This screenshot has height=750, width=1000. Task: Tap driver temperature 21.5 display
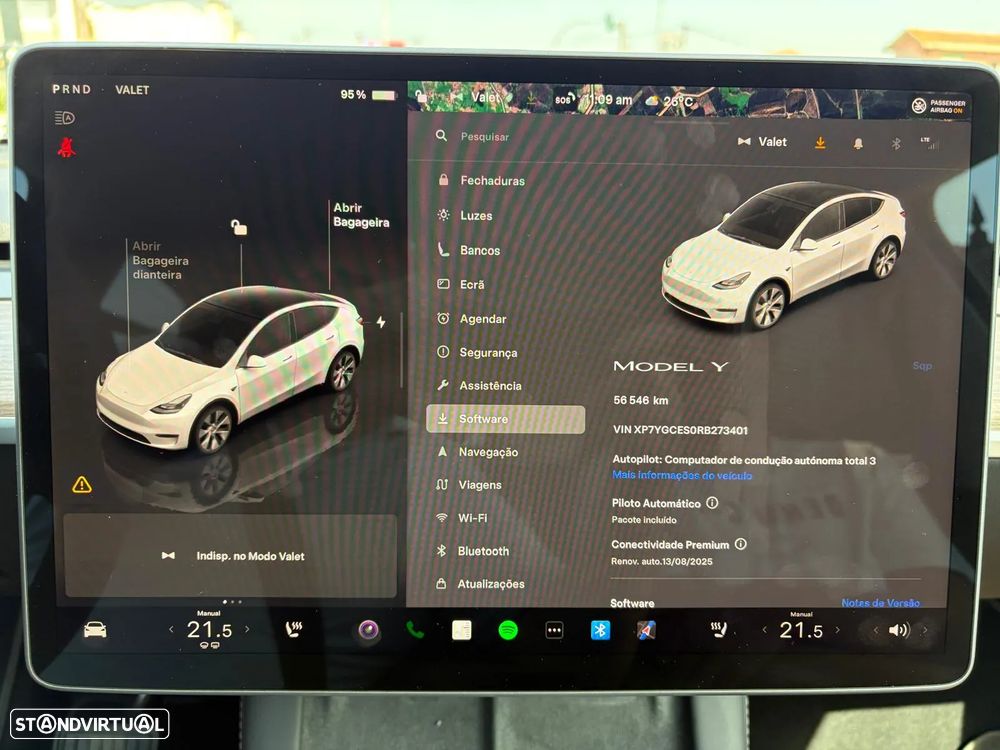(x=209, y=630)
